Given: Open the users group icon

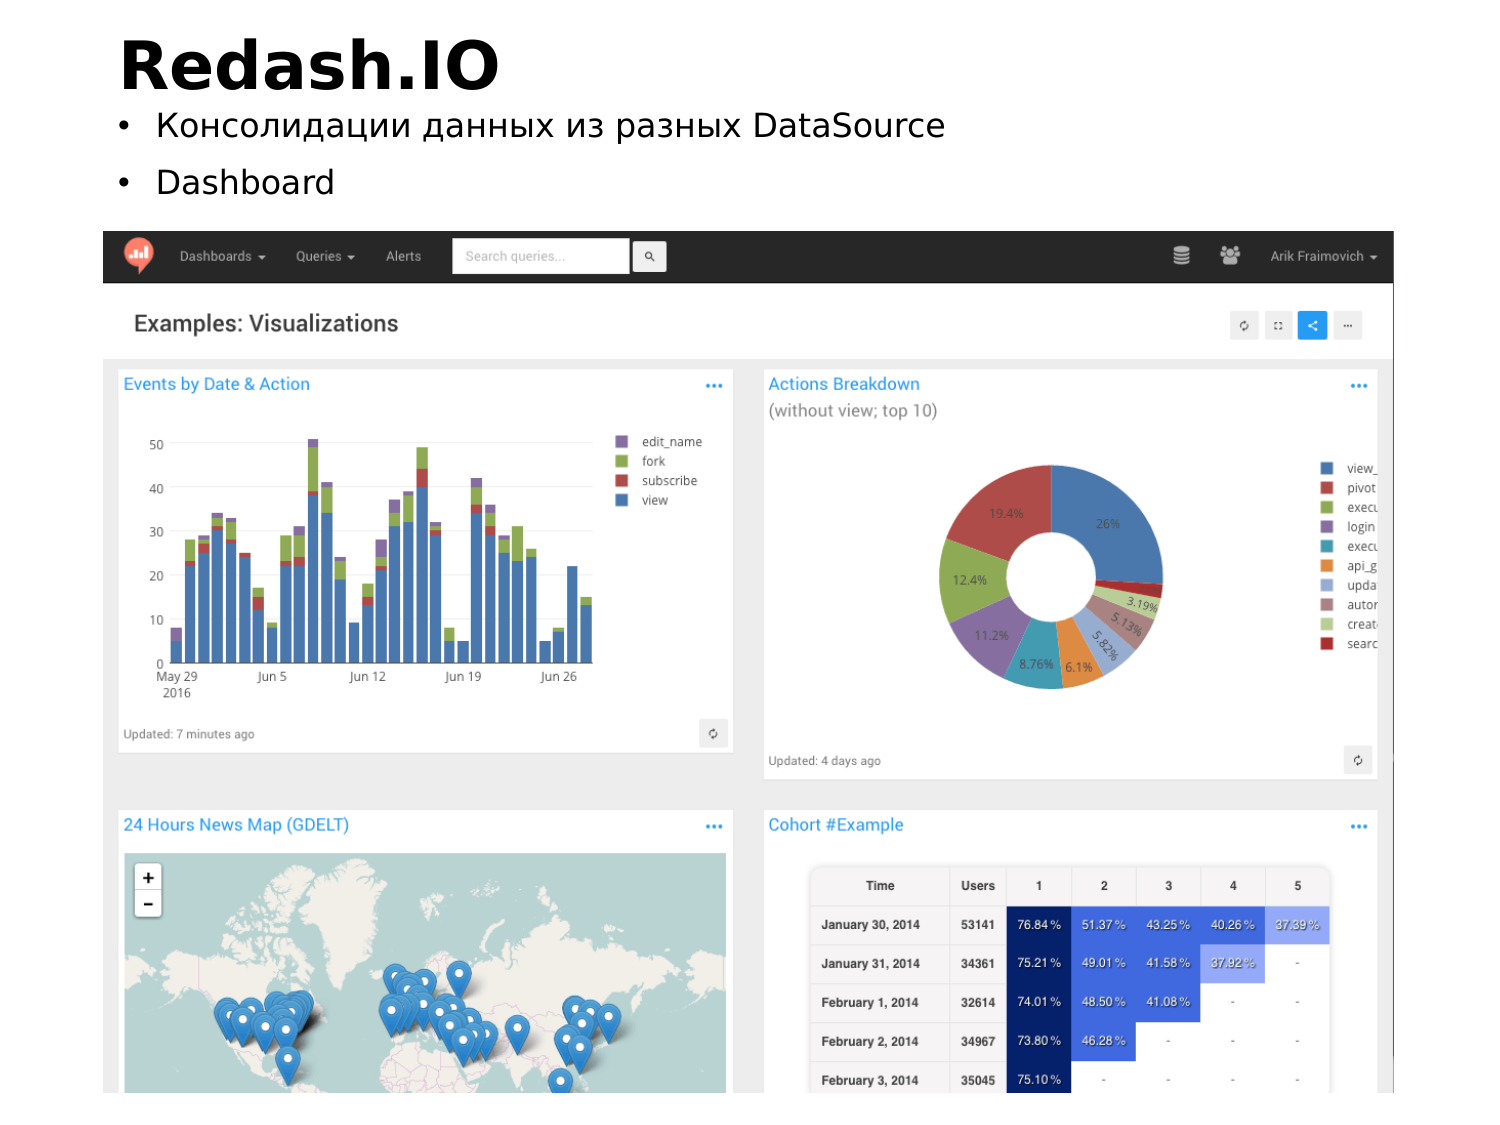Looking at the screenshot, I should [x=1230, y=256].
